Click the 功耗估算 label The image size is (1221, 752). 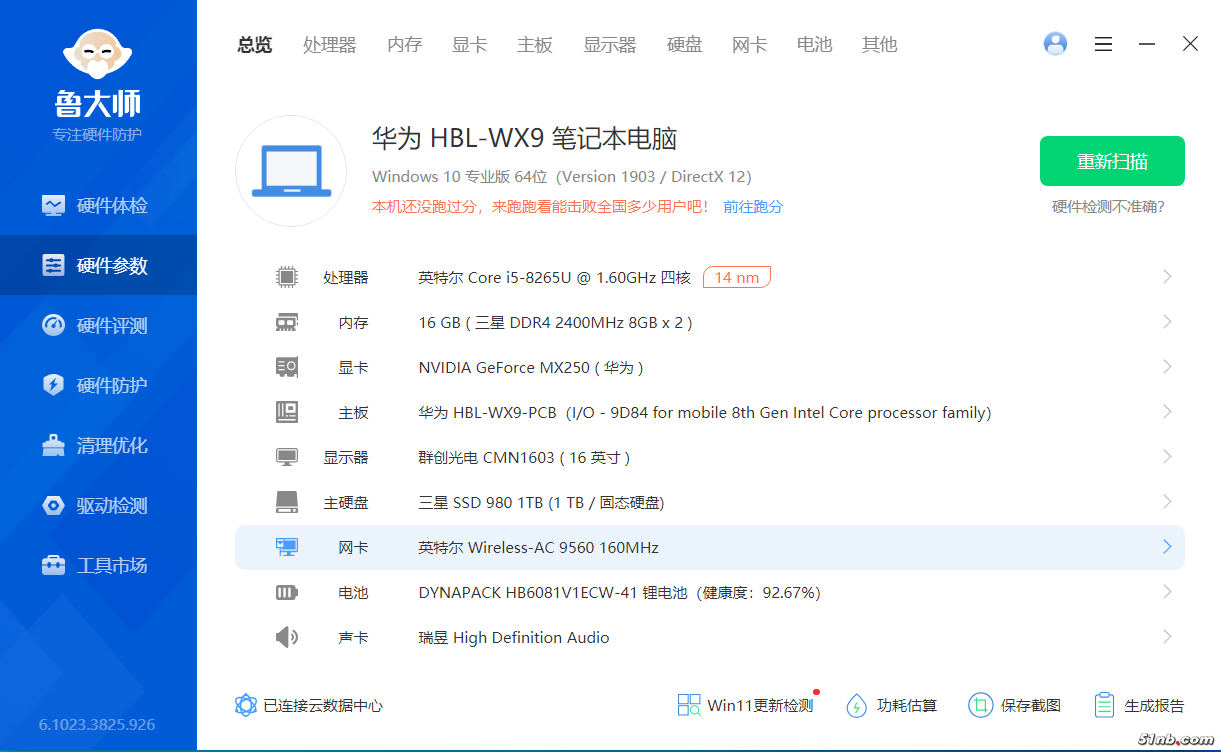click(x=907, y=706)
